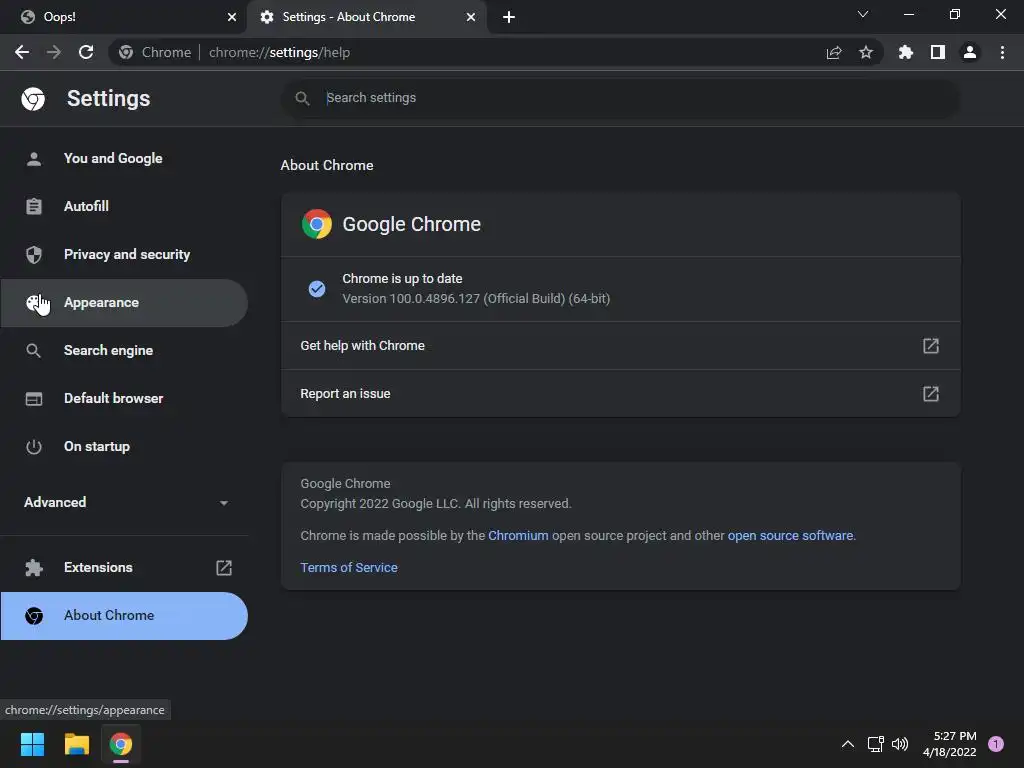The height and width of the screenshot is (768, 1024).
Task: Click the address bar URL chrome://settings/help
Action: pyautogui.click(x=280, y=52)
